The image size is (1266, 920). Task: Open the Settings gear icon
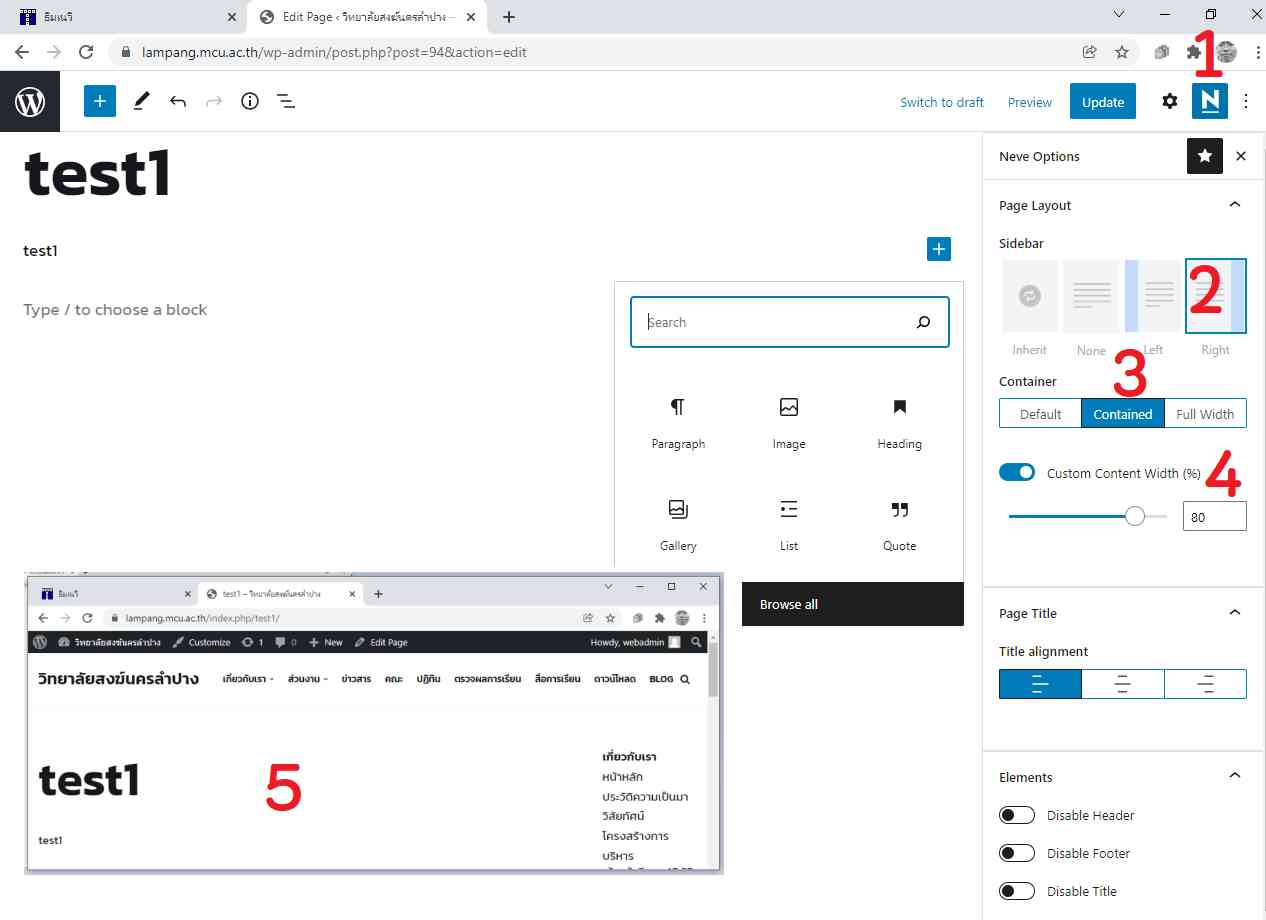coord(1169,101)
